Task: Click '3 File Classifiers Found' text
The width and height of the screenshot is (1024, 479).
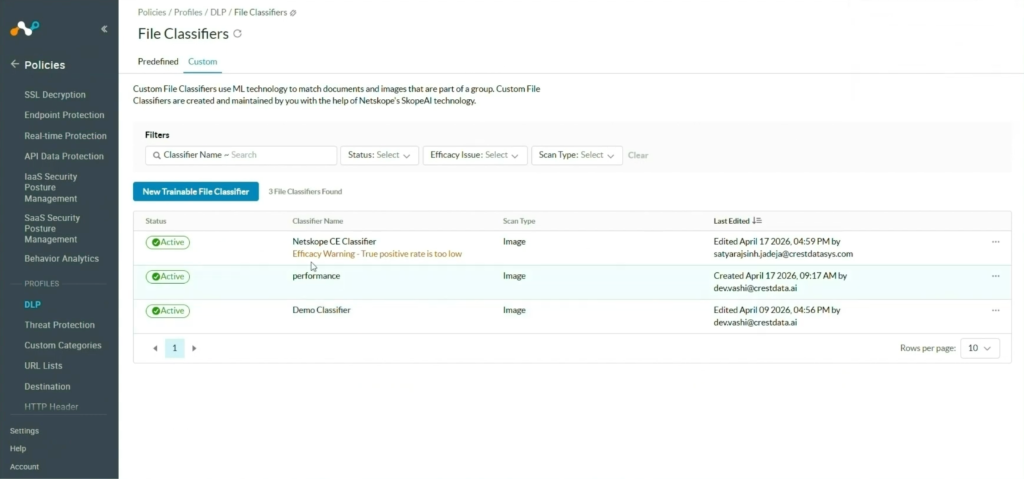Action: coord(305,191)
